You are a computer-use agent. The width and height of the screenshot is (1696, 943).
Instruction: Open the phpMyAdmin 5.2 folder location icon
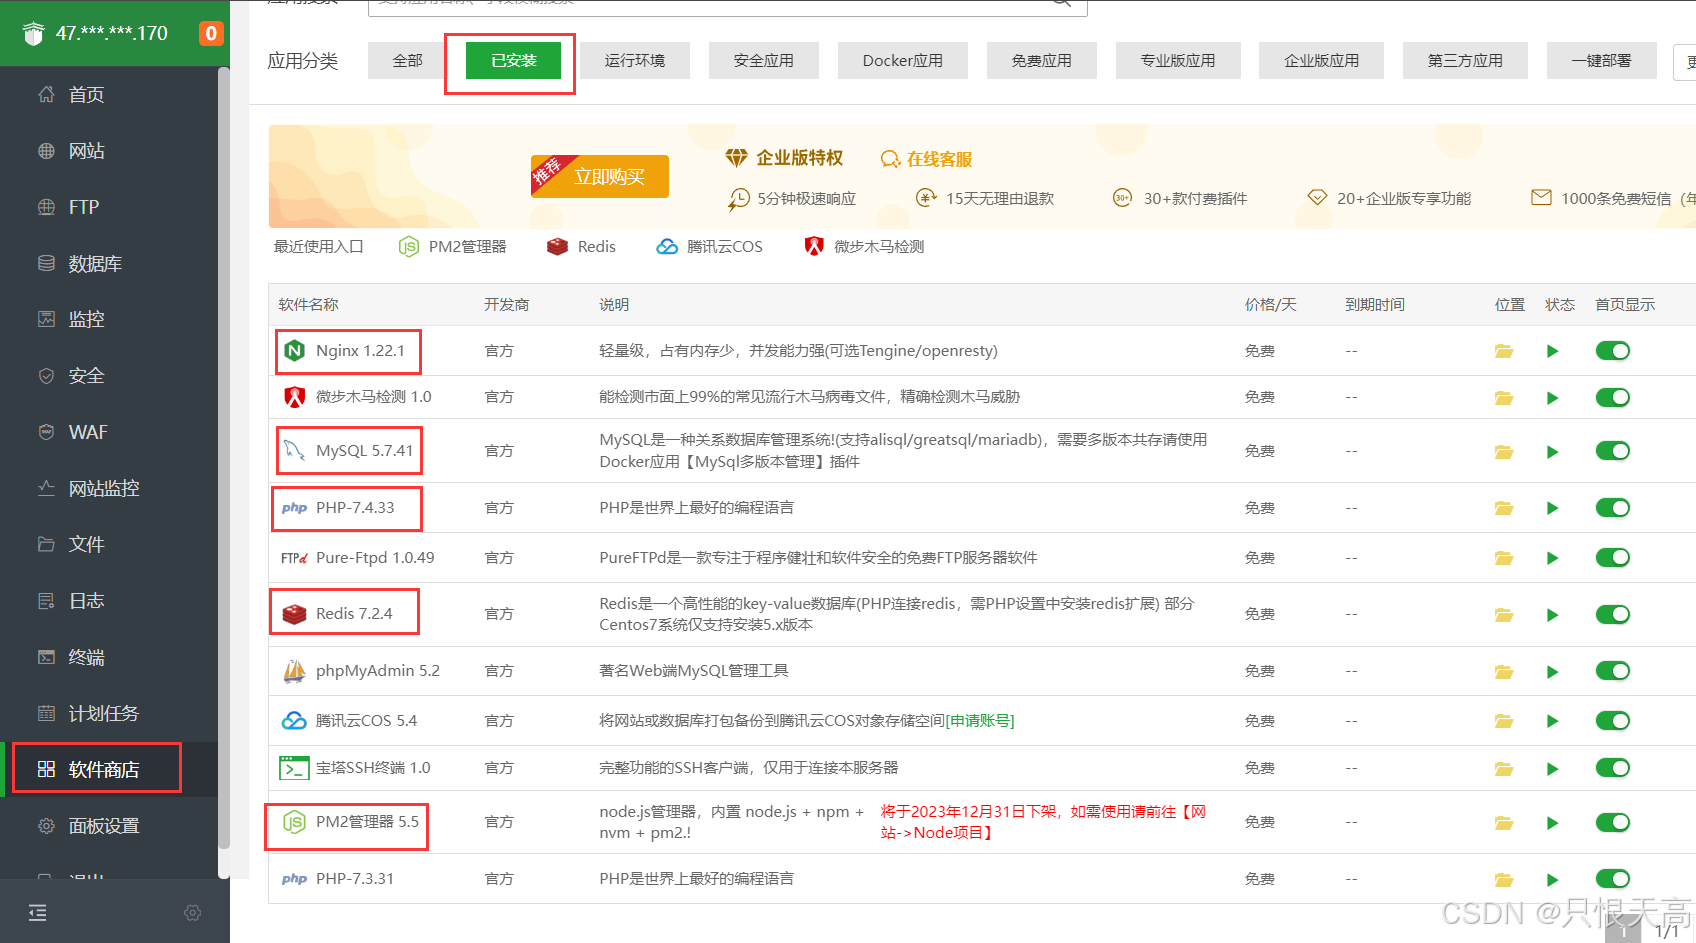1504,672
